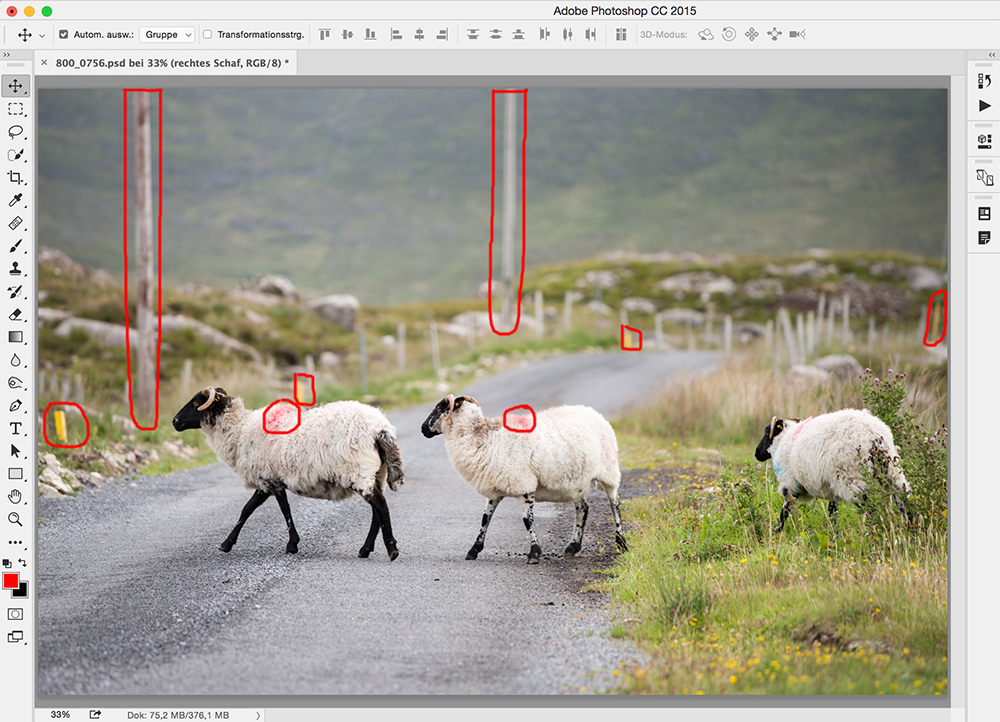Select the Blur tool
The height and width of the screenshot is (722, 1000).
point(15,360)
